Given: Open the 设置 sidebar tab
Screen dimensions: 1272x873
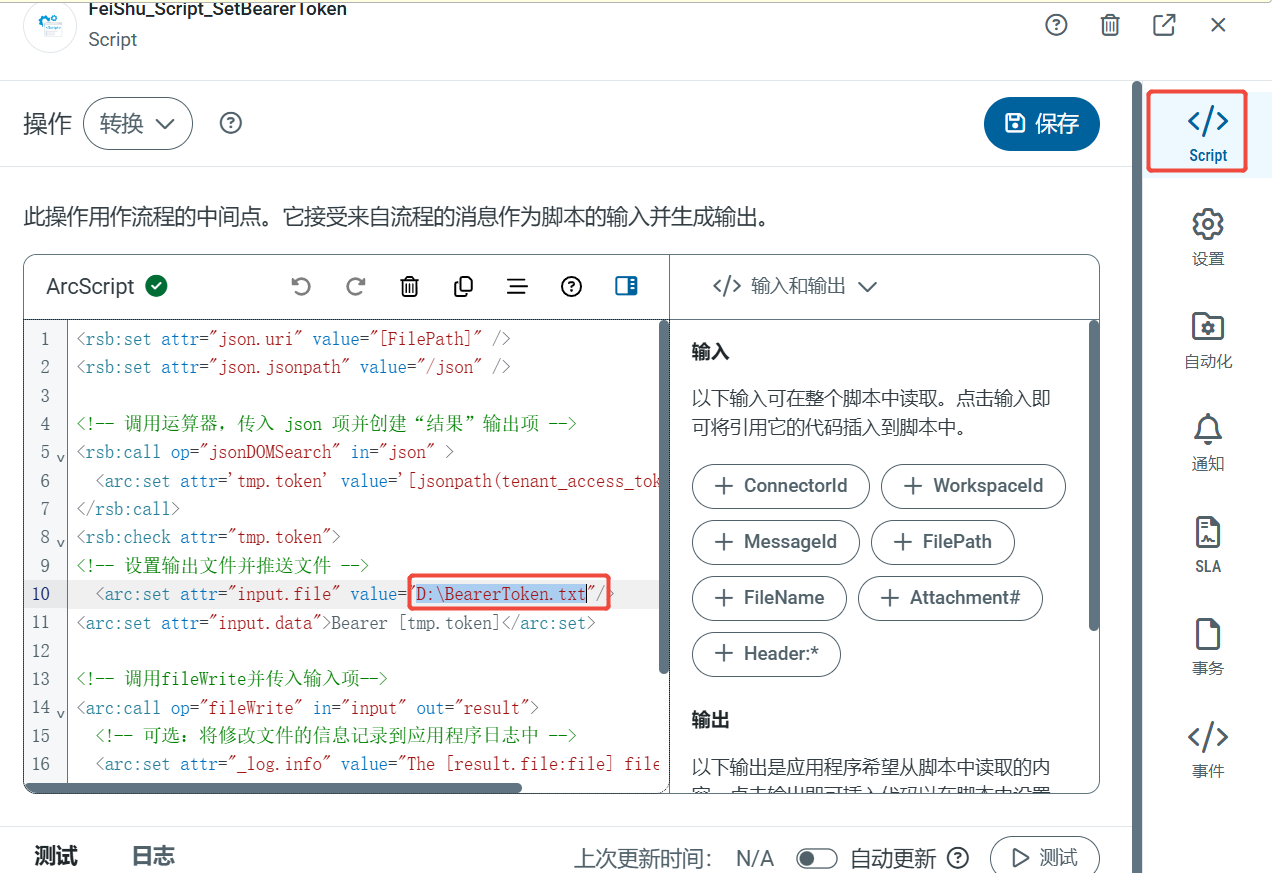Looking at the screenshot, I should tap(1207, 237).
